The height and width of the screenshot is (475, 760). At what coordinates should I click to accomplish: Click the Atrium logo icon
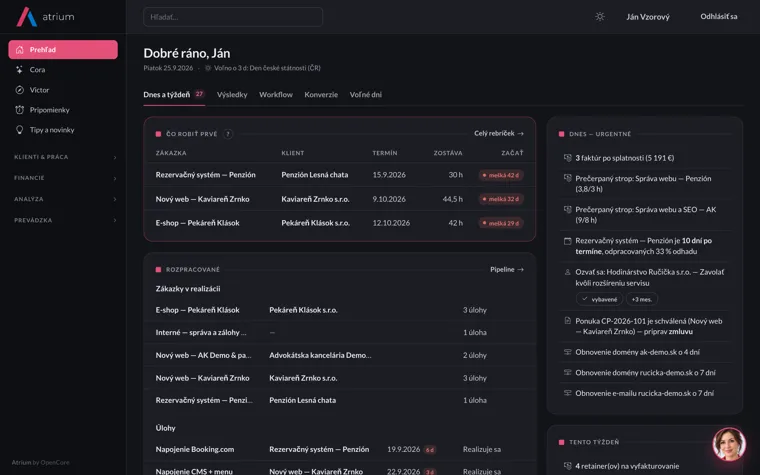pyautogui.click(x=27, y=17)
